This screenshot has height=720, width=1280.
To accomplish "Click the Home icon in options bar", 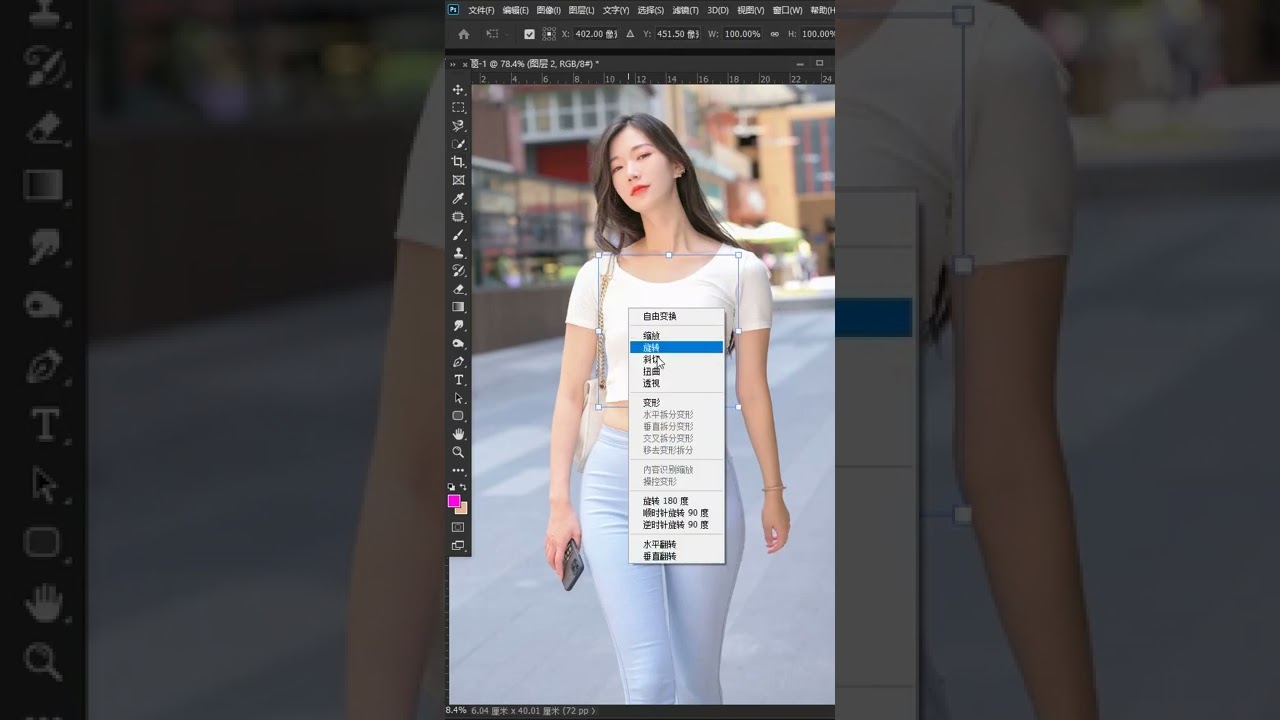I will coord(463,34).
